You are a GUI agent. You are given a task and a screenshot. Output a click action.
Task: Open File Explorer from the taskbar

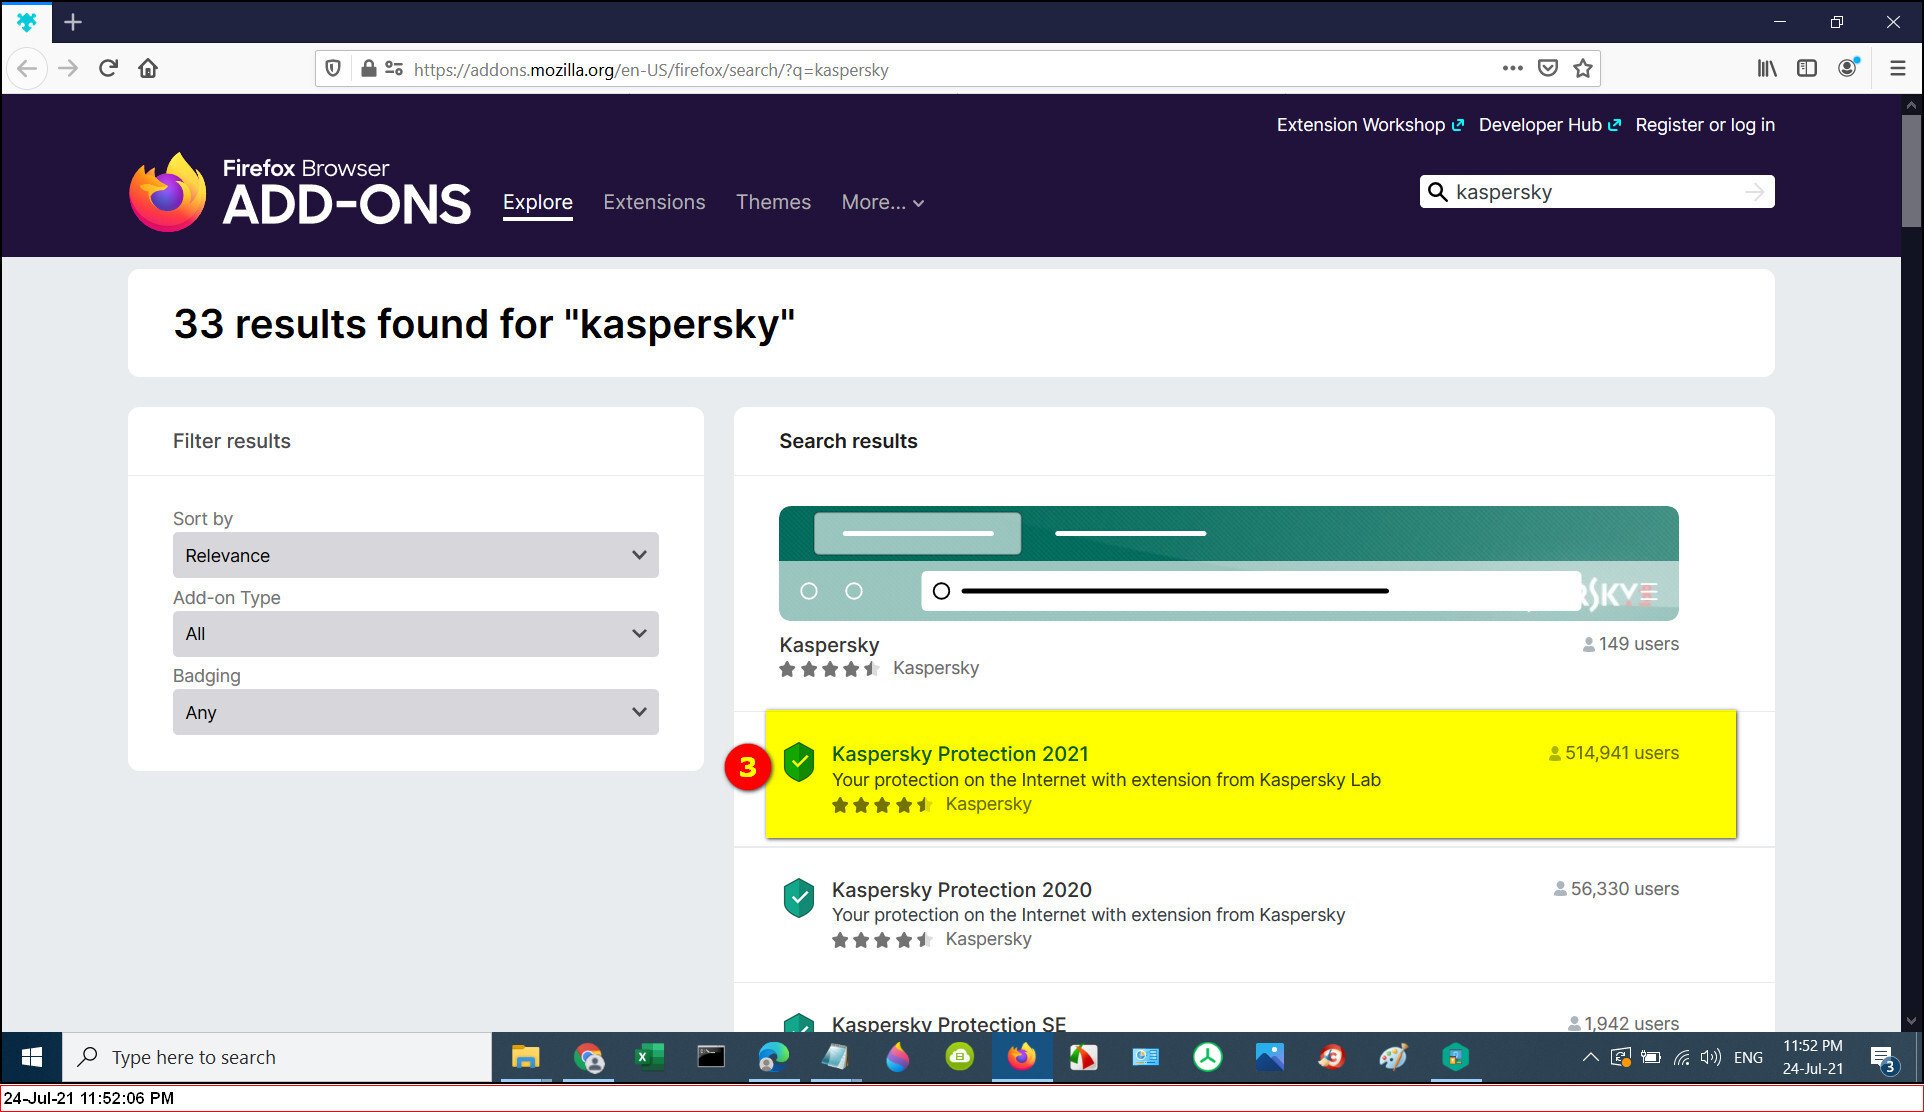(526, 1057)
